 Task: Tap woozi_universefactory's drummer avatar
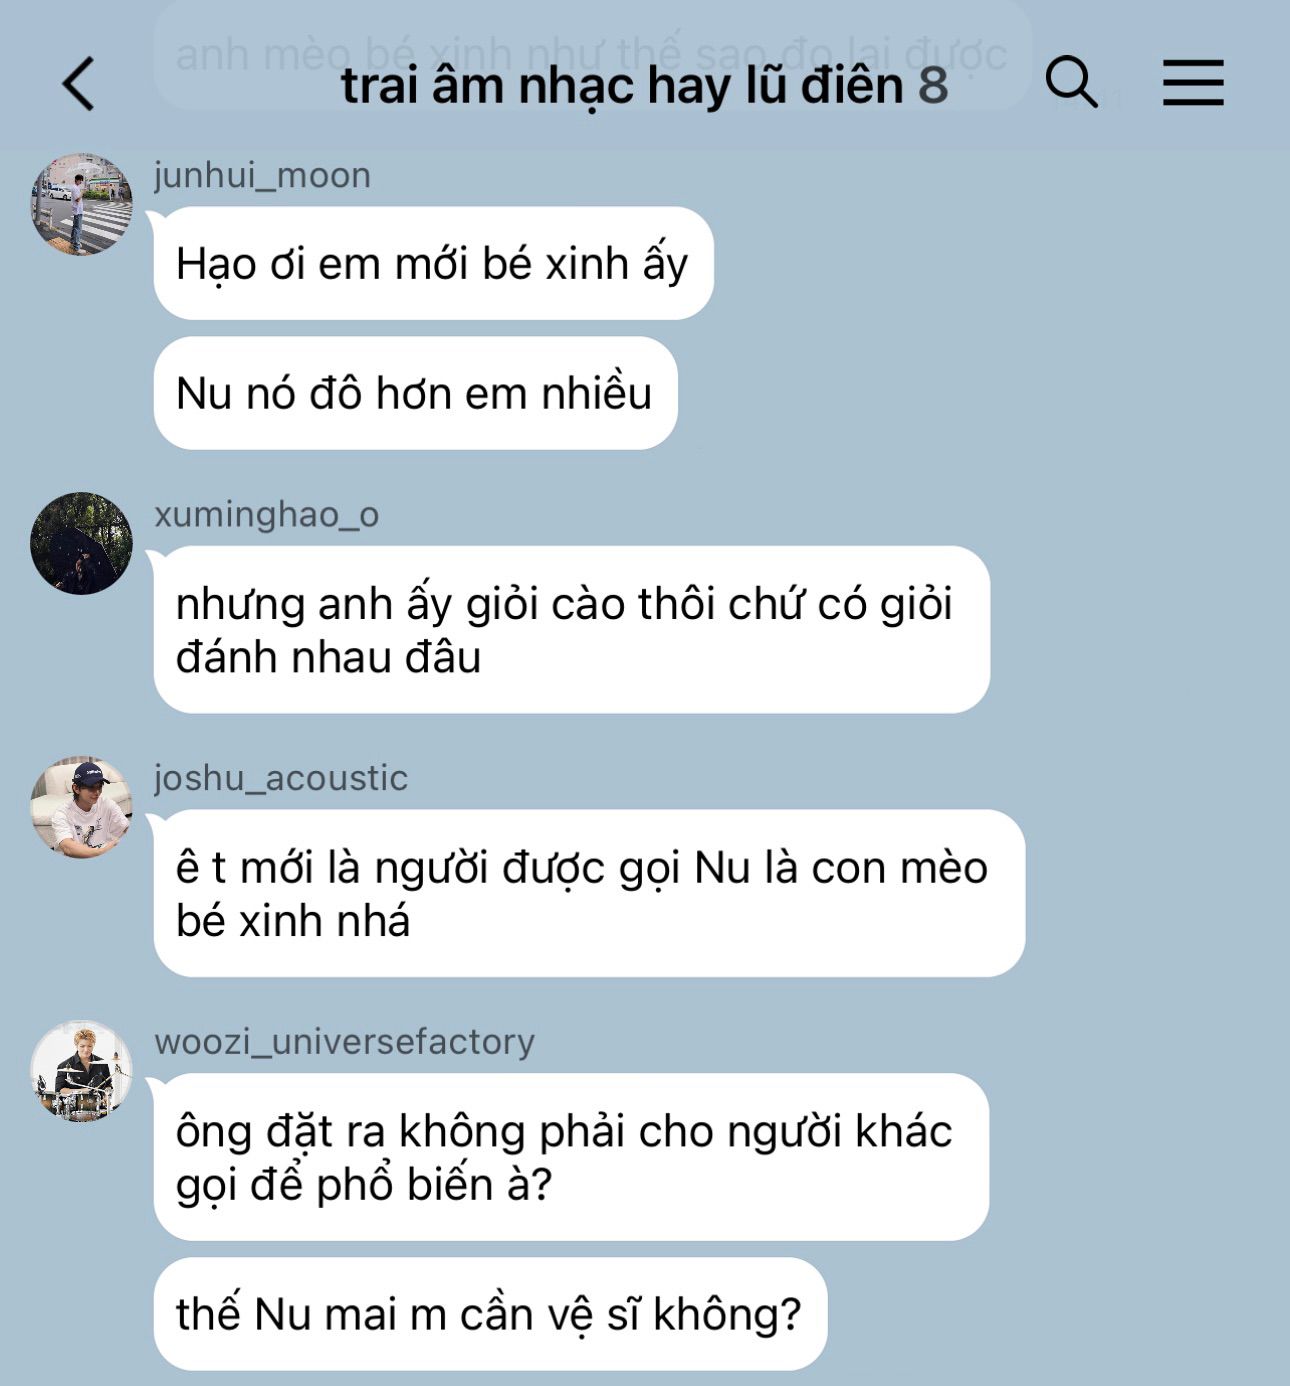point(81,1071)
